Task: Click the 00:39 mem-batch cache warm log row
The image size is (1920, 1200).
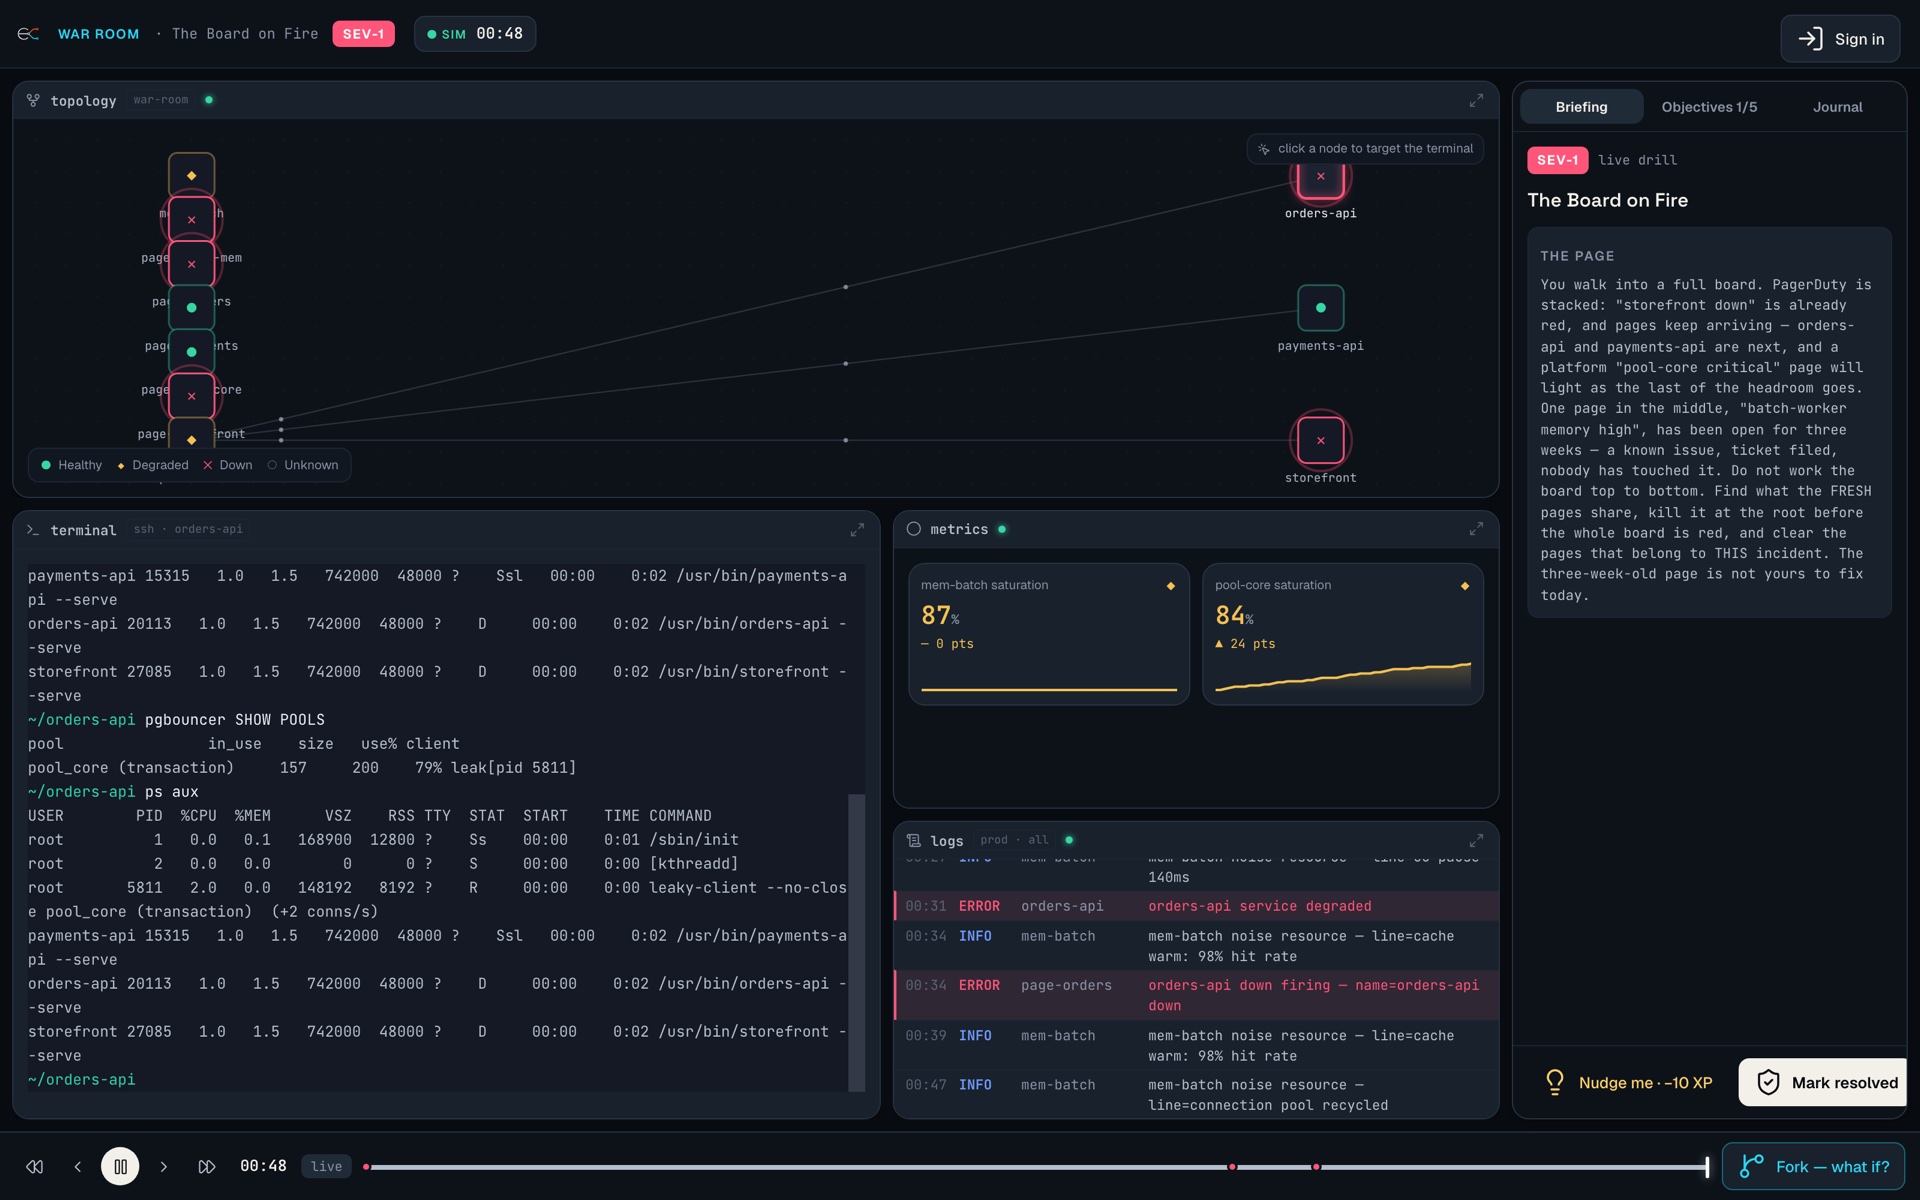Action: [x=1196, y=1045]
